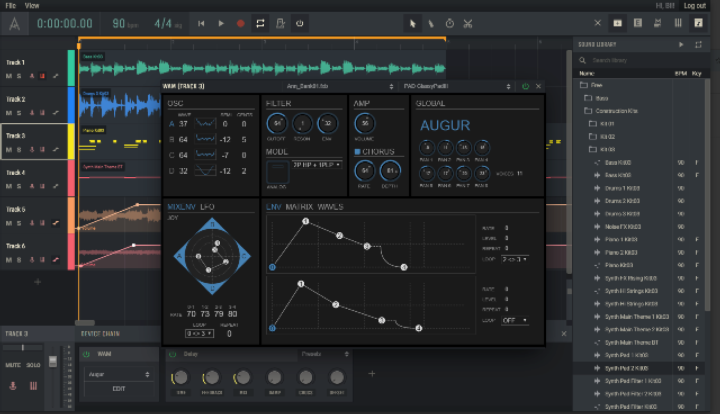Screen dimensions: 720x414
Task: Mute Track 1 with its M button
Action: click(x=9, y=76)
